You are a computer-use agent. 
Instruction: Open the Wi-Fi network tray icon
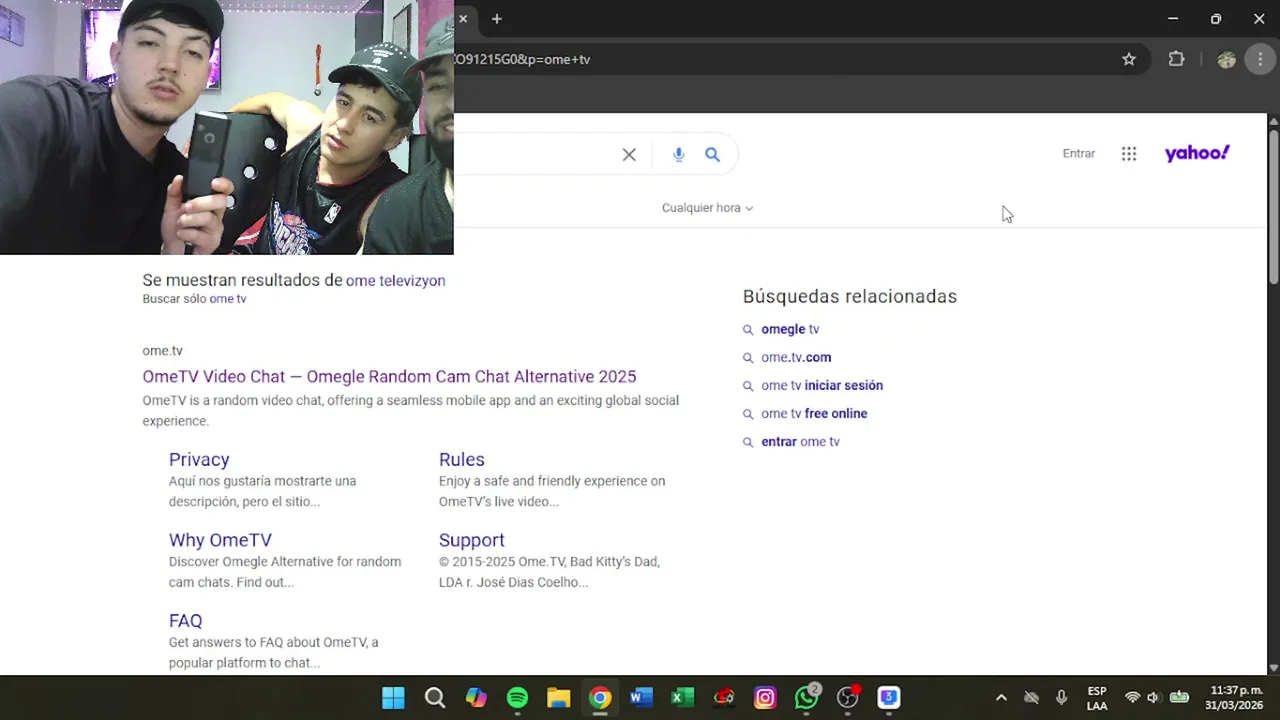point(1132,698)
